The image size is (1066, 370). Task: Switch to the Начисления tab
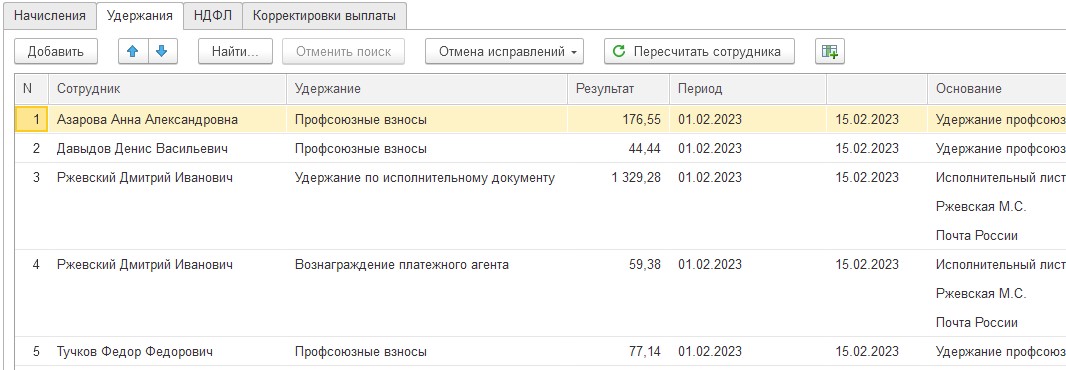point(50,16)
